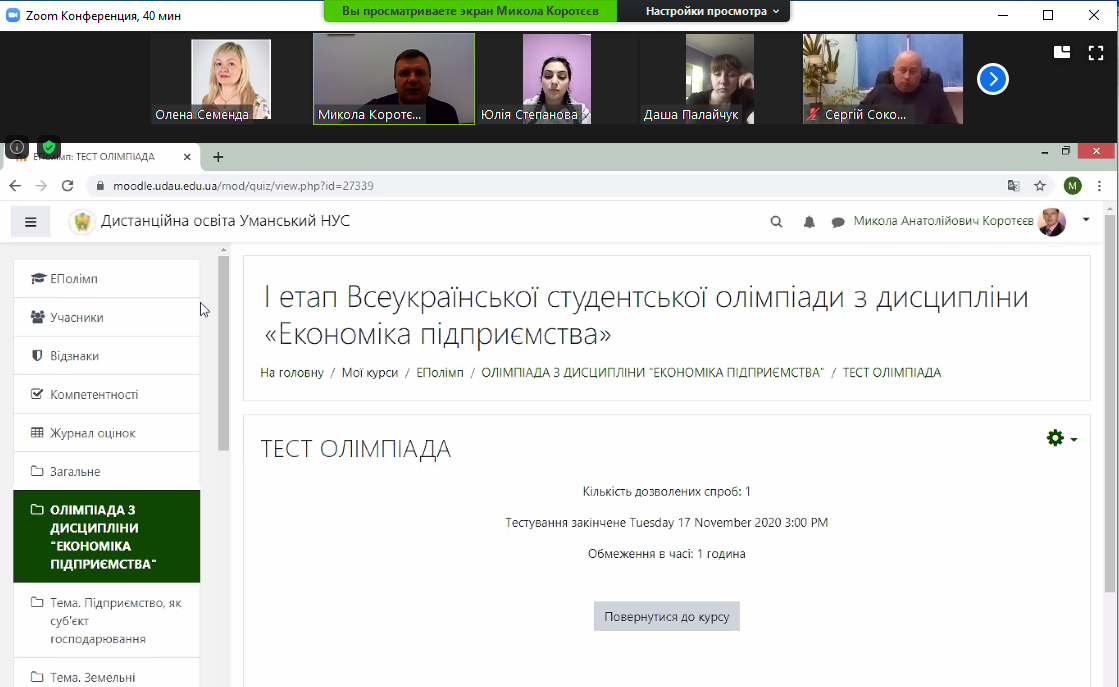Bookmark this page with the star

point(1040,185)
